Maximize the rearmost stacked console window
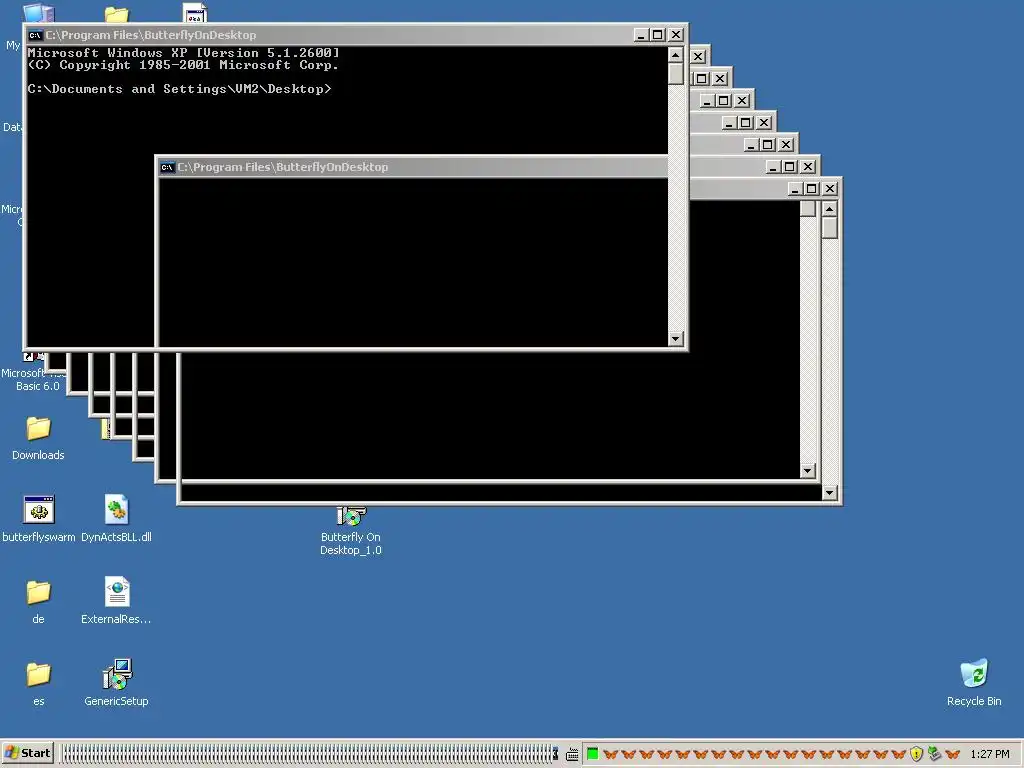 pos(812,189)
